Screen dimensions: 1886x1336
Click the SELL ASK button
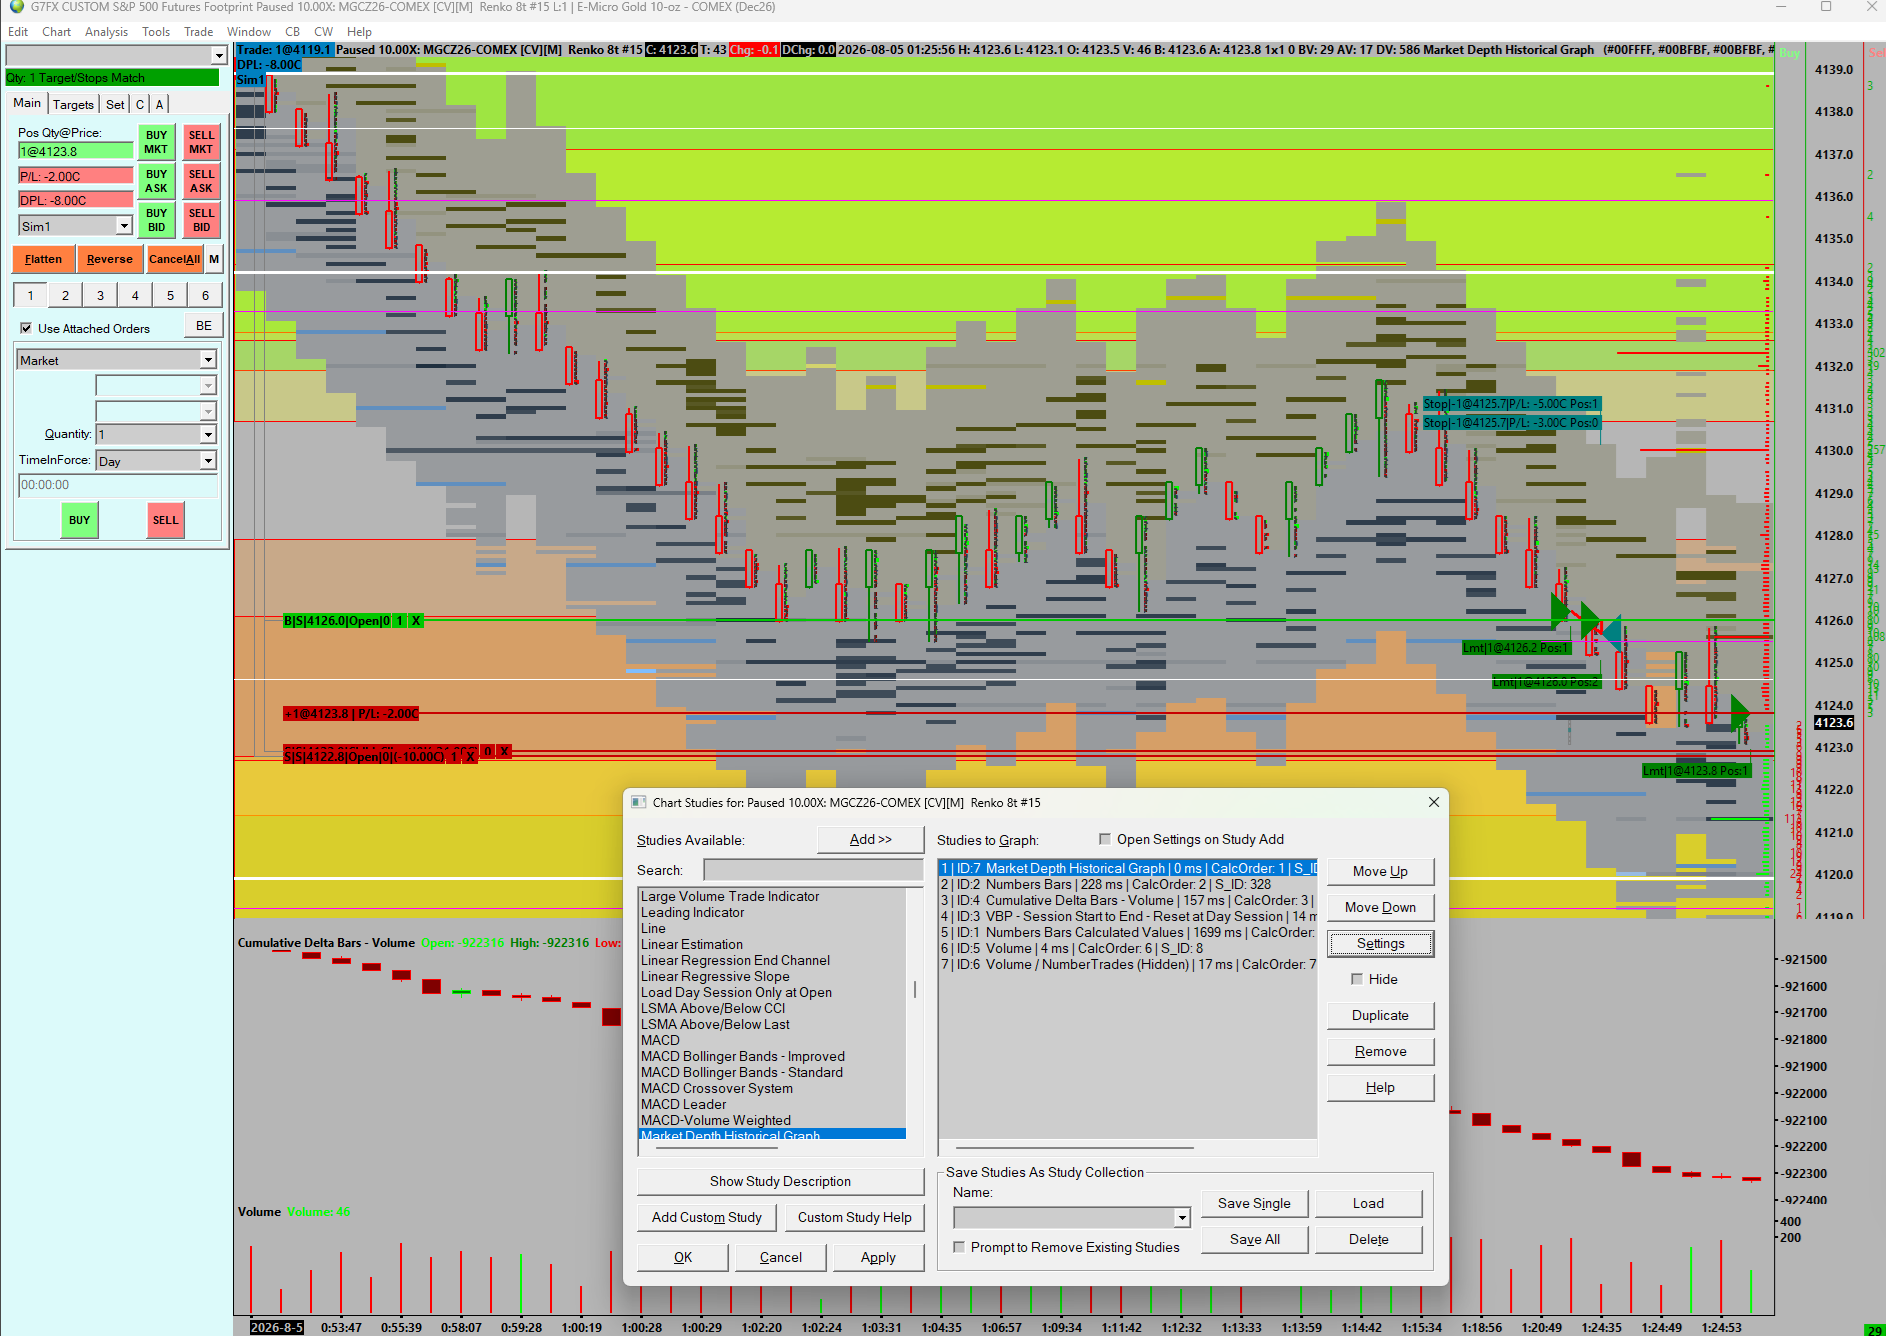(x=201, y=181)
